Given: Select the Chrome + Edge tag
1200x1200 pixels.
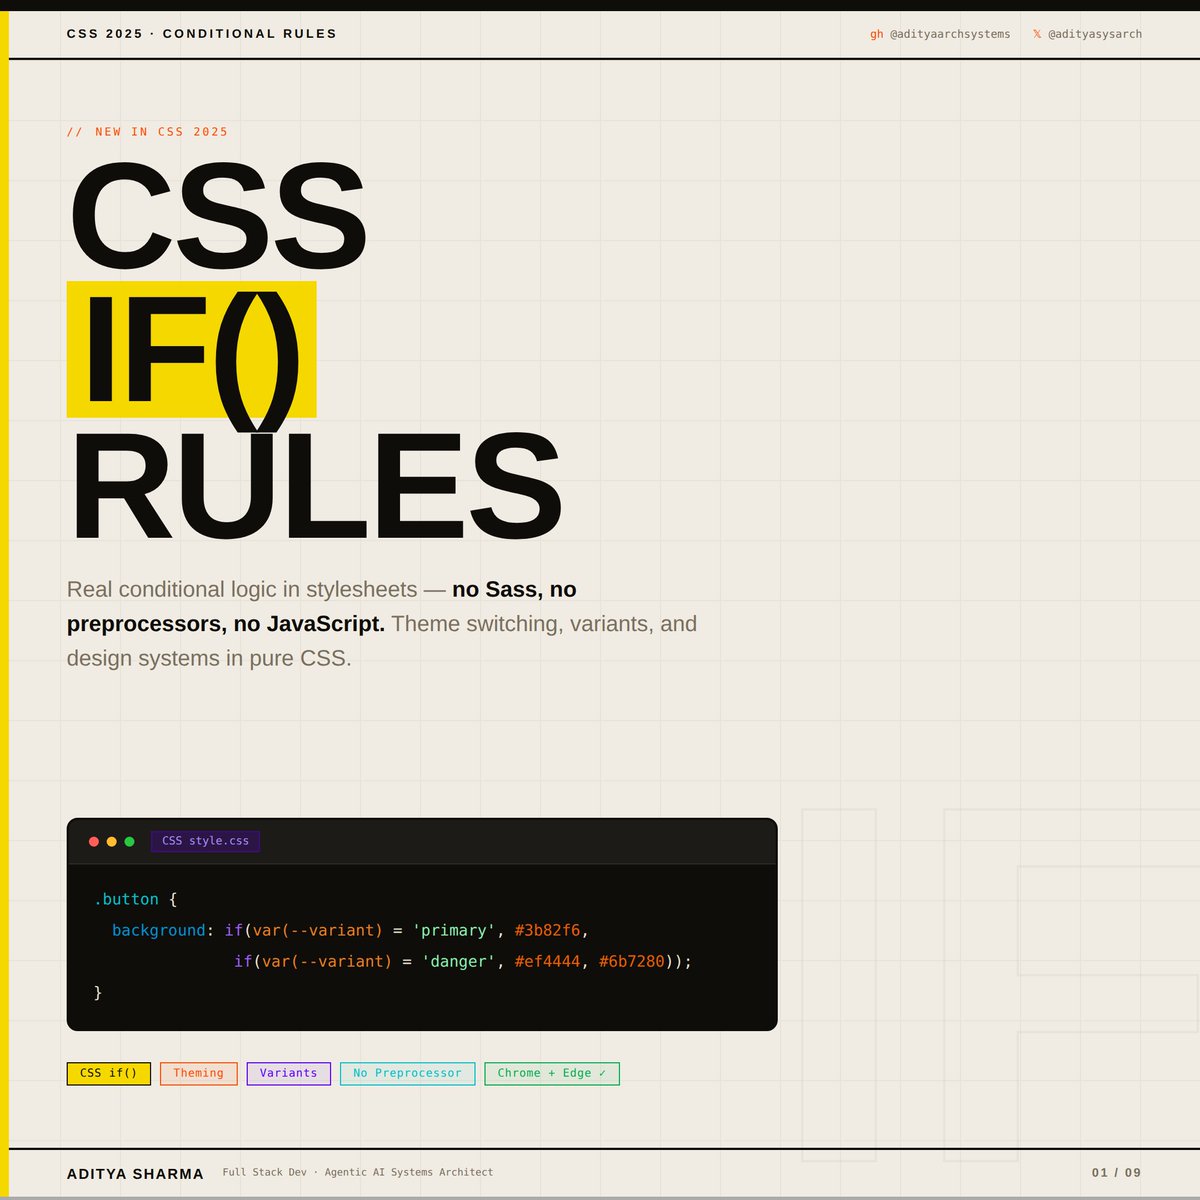Looking at the screenshot, I should (552, 1073).
